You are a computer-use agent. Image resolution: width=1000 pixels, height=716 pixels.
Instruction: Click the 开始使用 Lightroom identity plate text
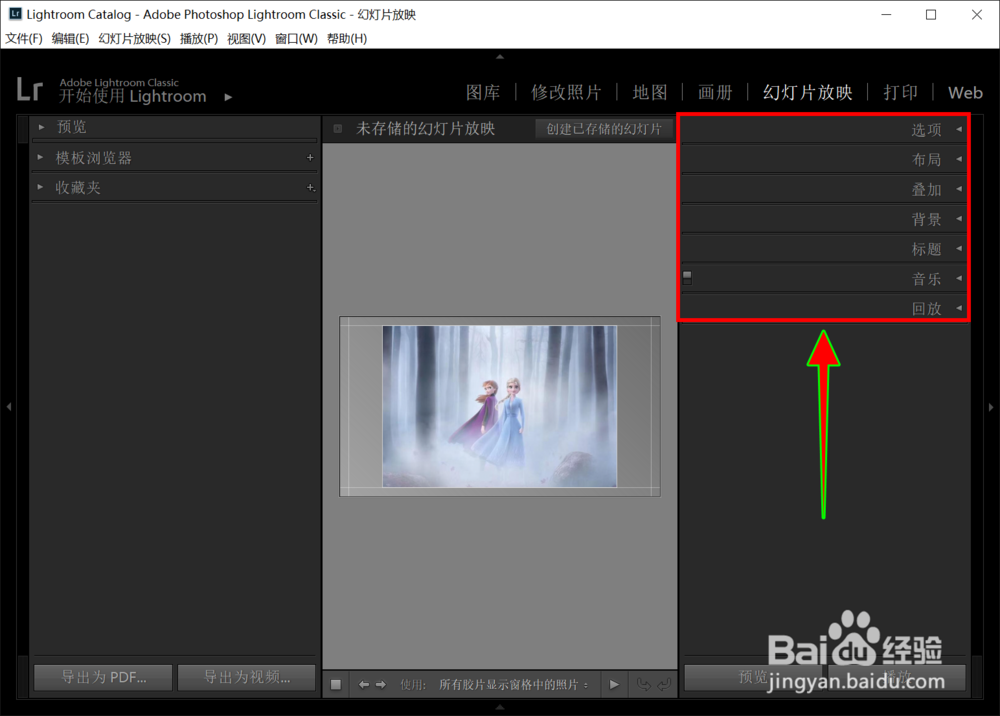[x=133, y=96]
